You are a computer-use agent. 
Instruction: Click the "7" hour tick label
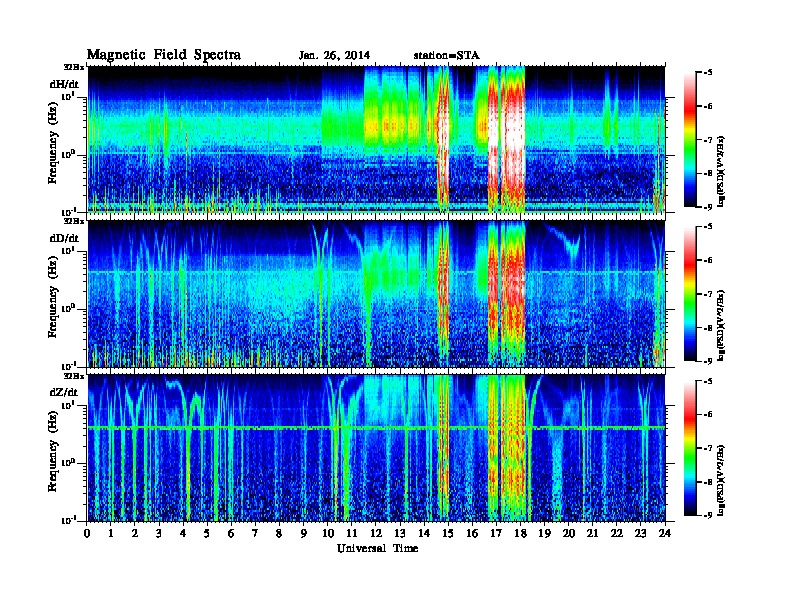click(x=255, y=534)
